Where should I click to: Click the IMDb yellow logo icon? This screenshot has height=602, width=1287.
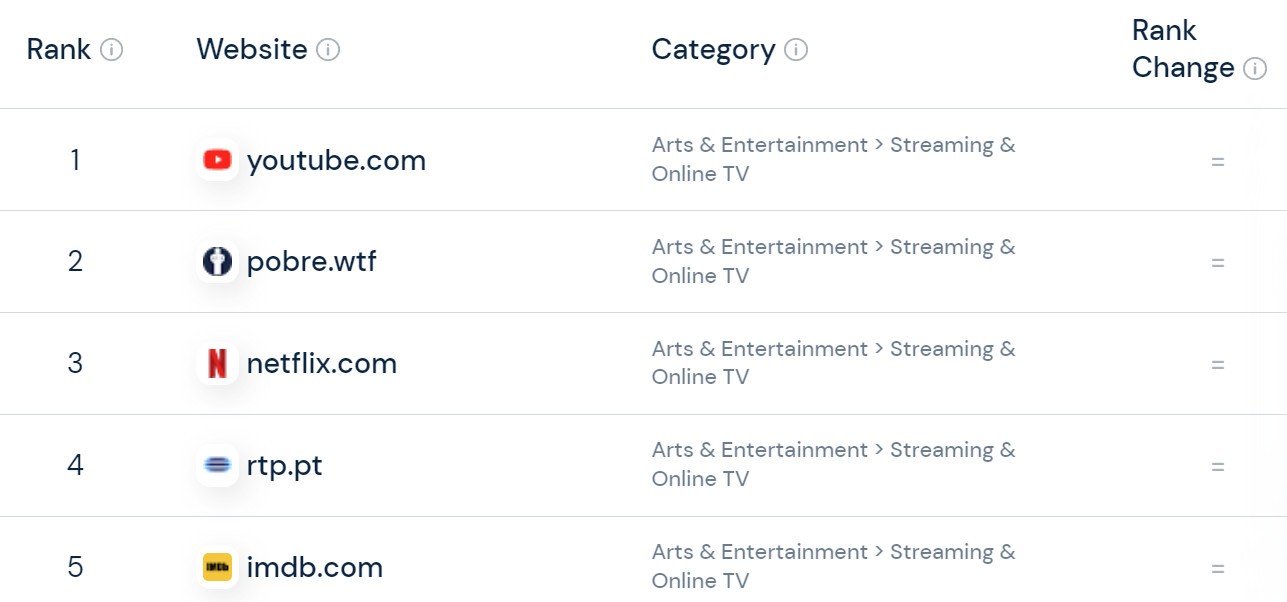217,567
